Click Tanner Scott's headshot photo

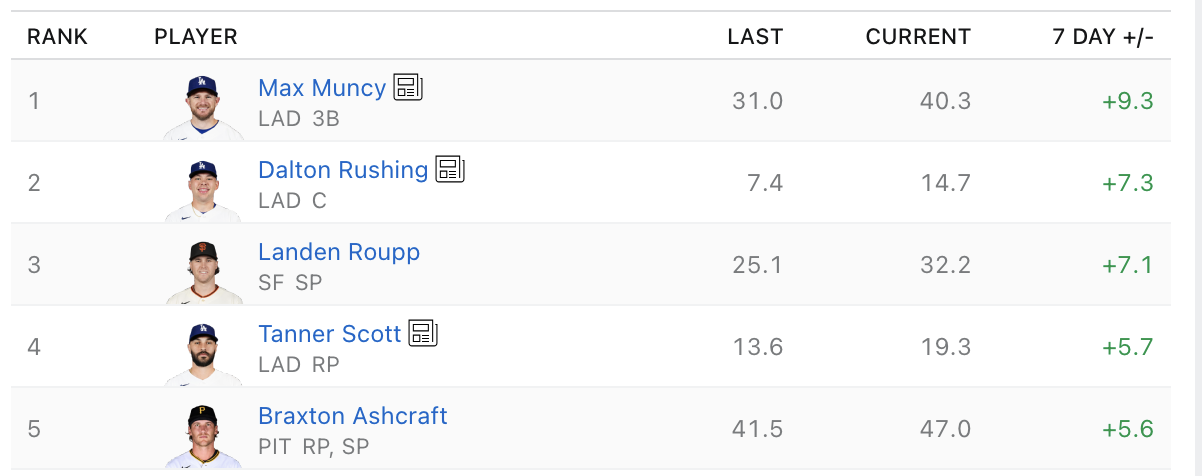pos(203,352)
